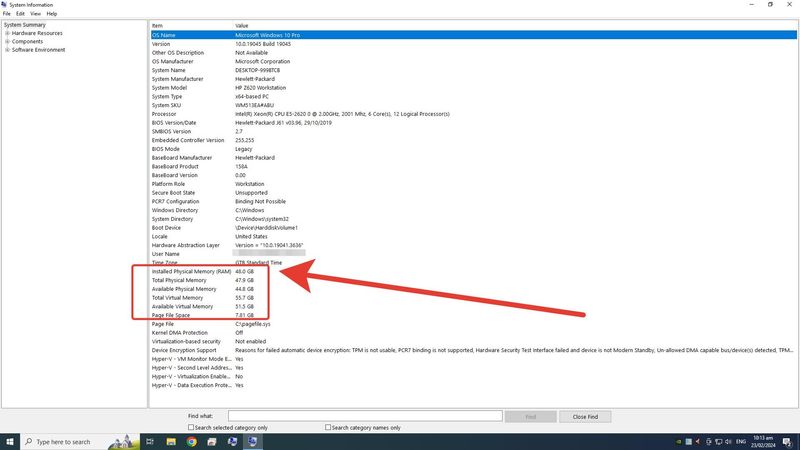Select the System Model row
This screenshot has width=800, height=450.
click(x=473, y=88)
